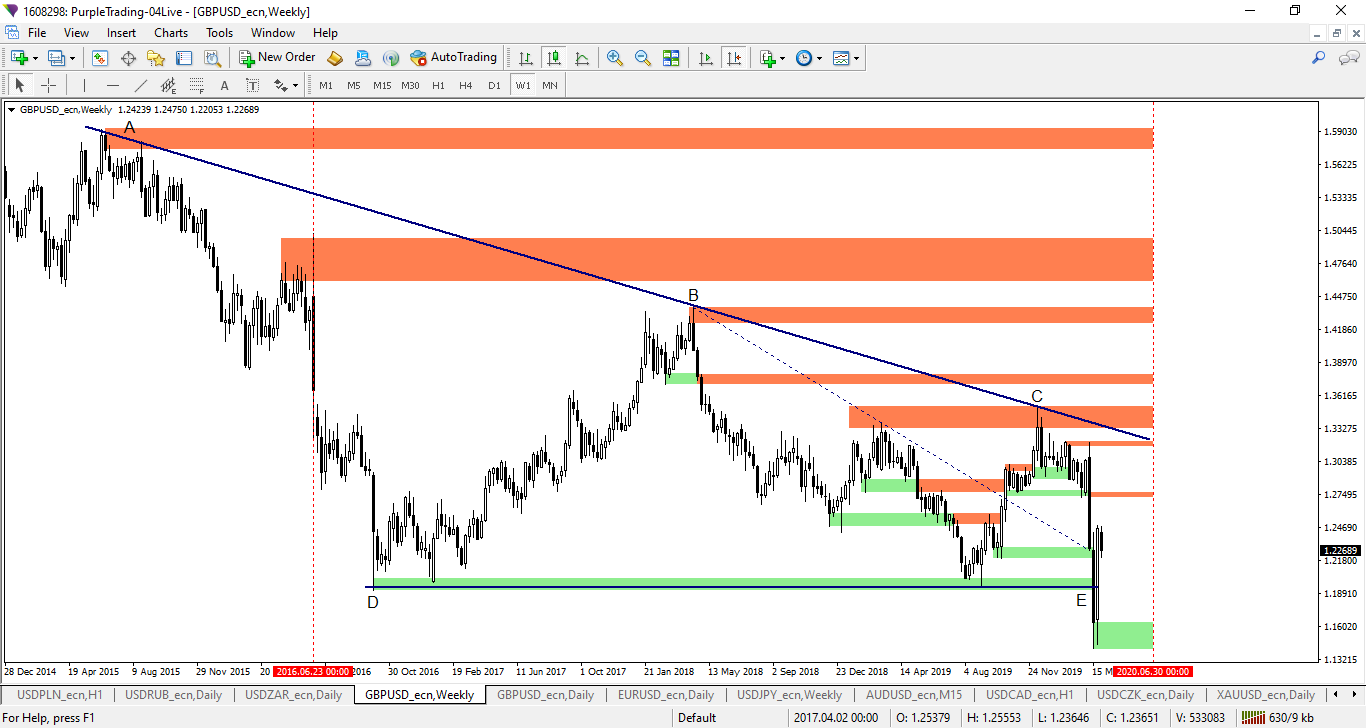The width and height of the screenshot is (1366, 728).
Task: Expand the Profiles dropdown arrow
Action: click(73, 58)
